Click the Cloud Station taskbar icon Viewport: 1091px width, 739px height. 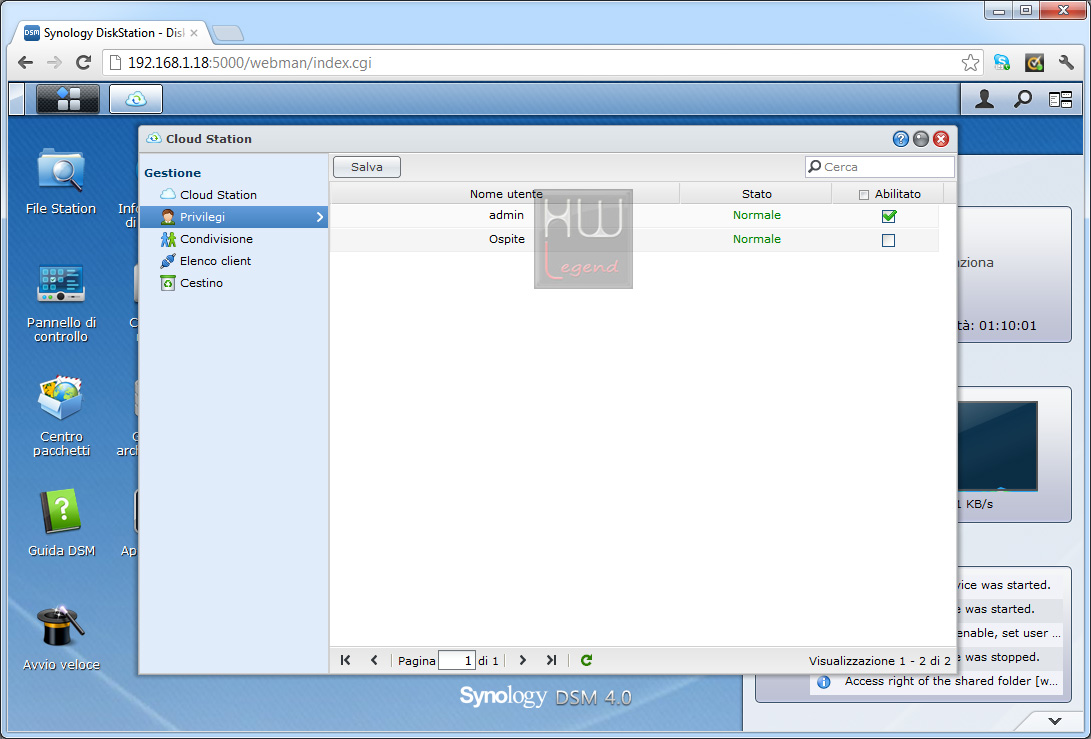click(x=136, y=99)
